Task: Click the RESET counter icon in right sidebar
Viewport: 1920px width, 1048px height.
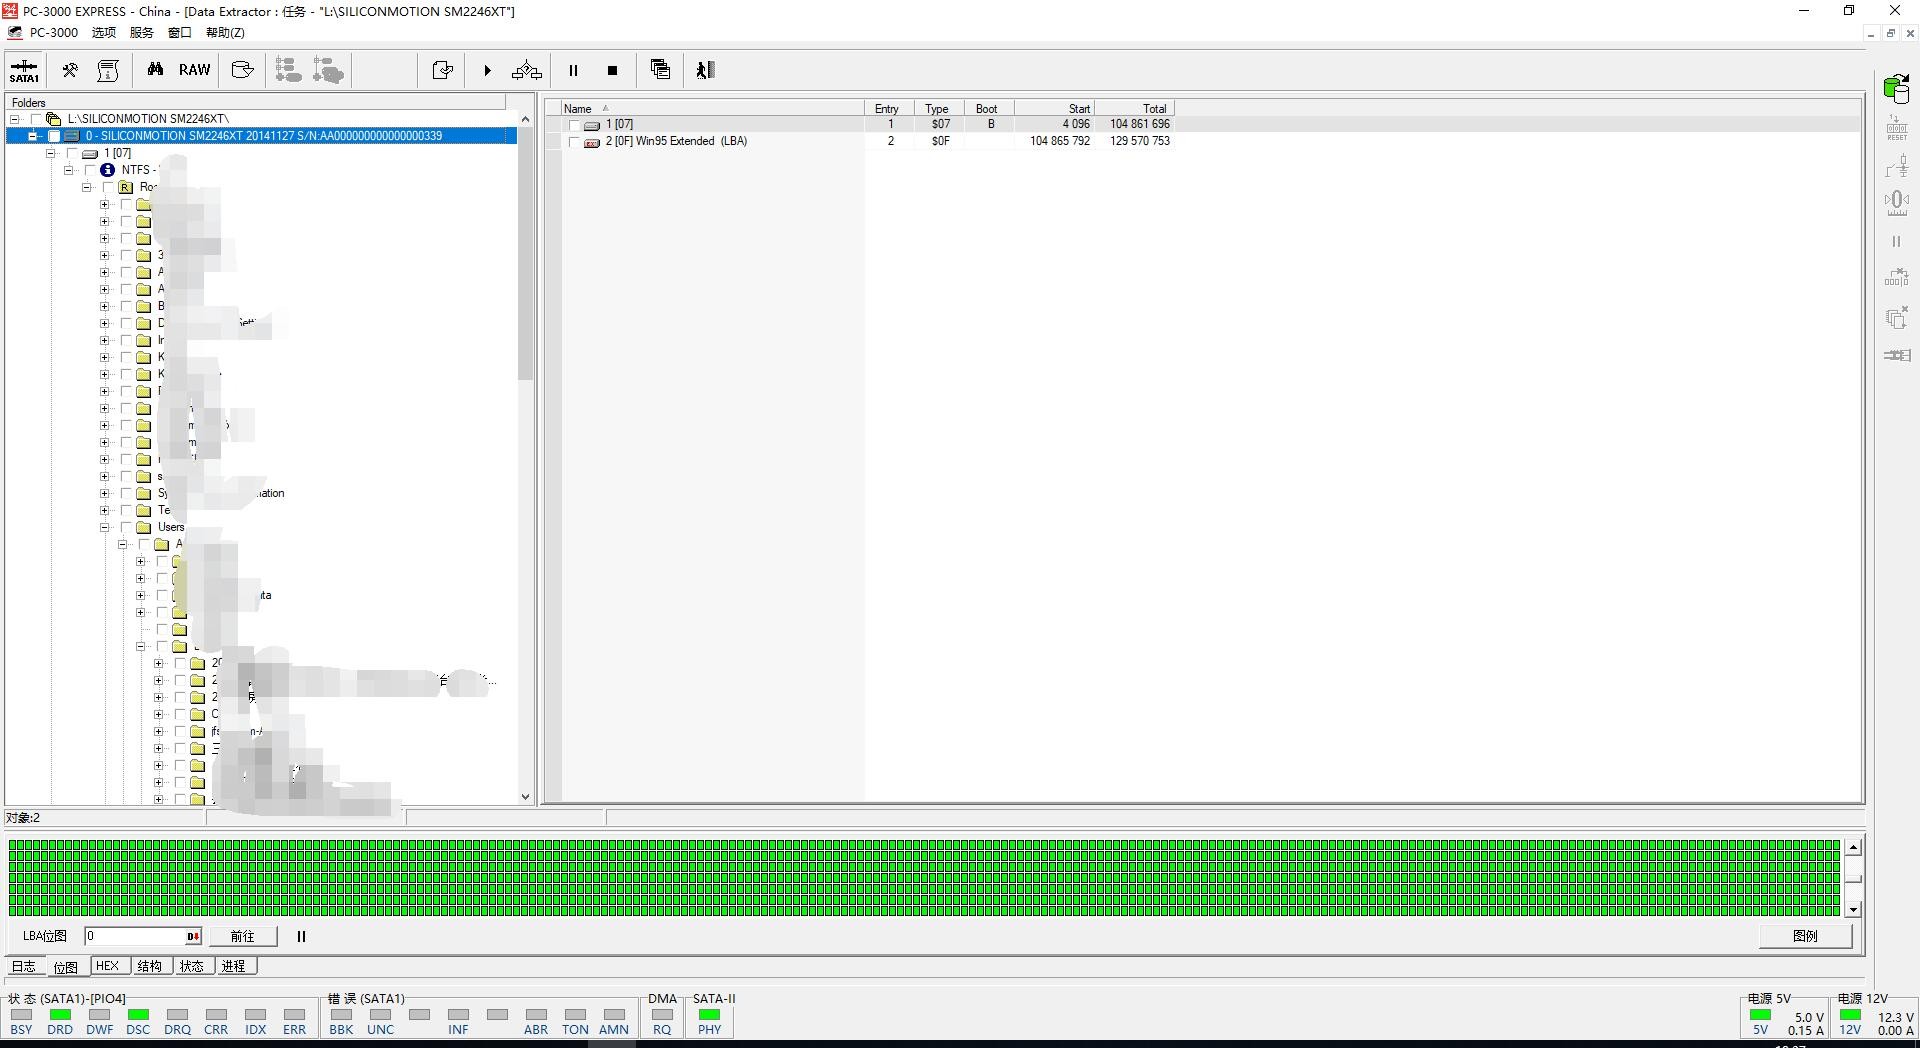Action: 1896,128
